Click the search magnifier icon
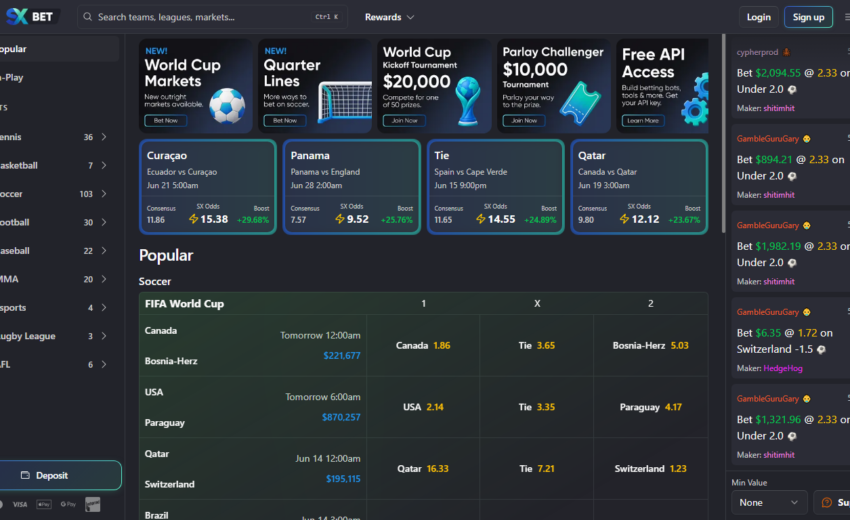The width and height of the screenshot is (850, 520). coord(87,17)
